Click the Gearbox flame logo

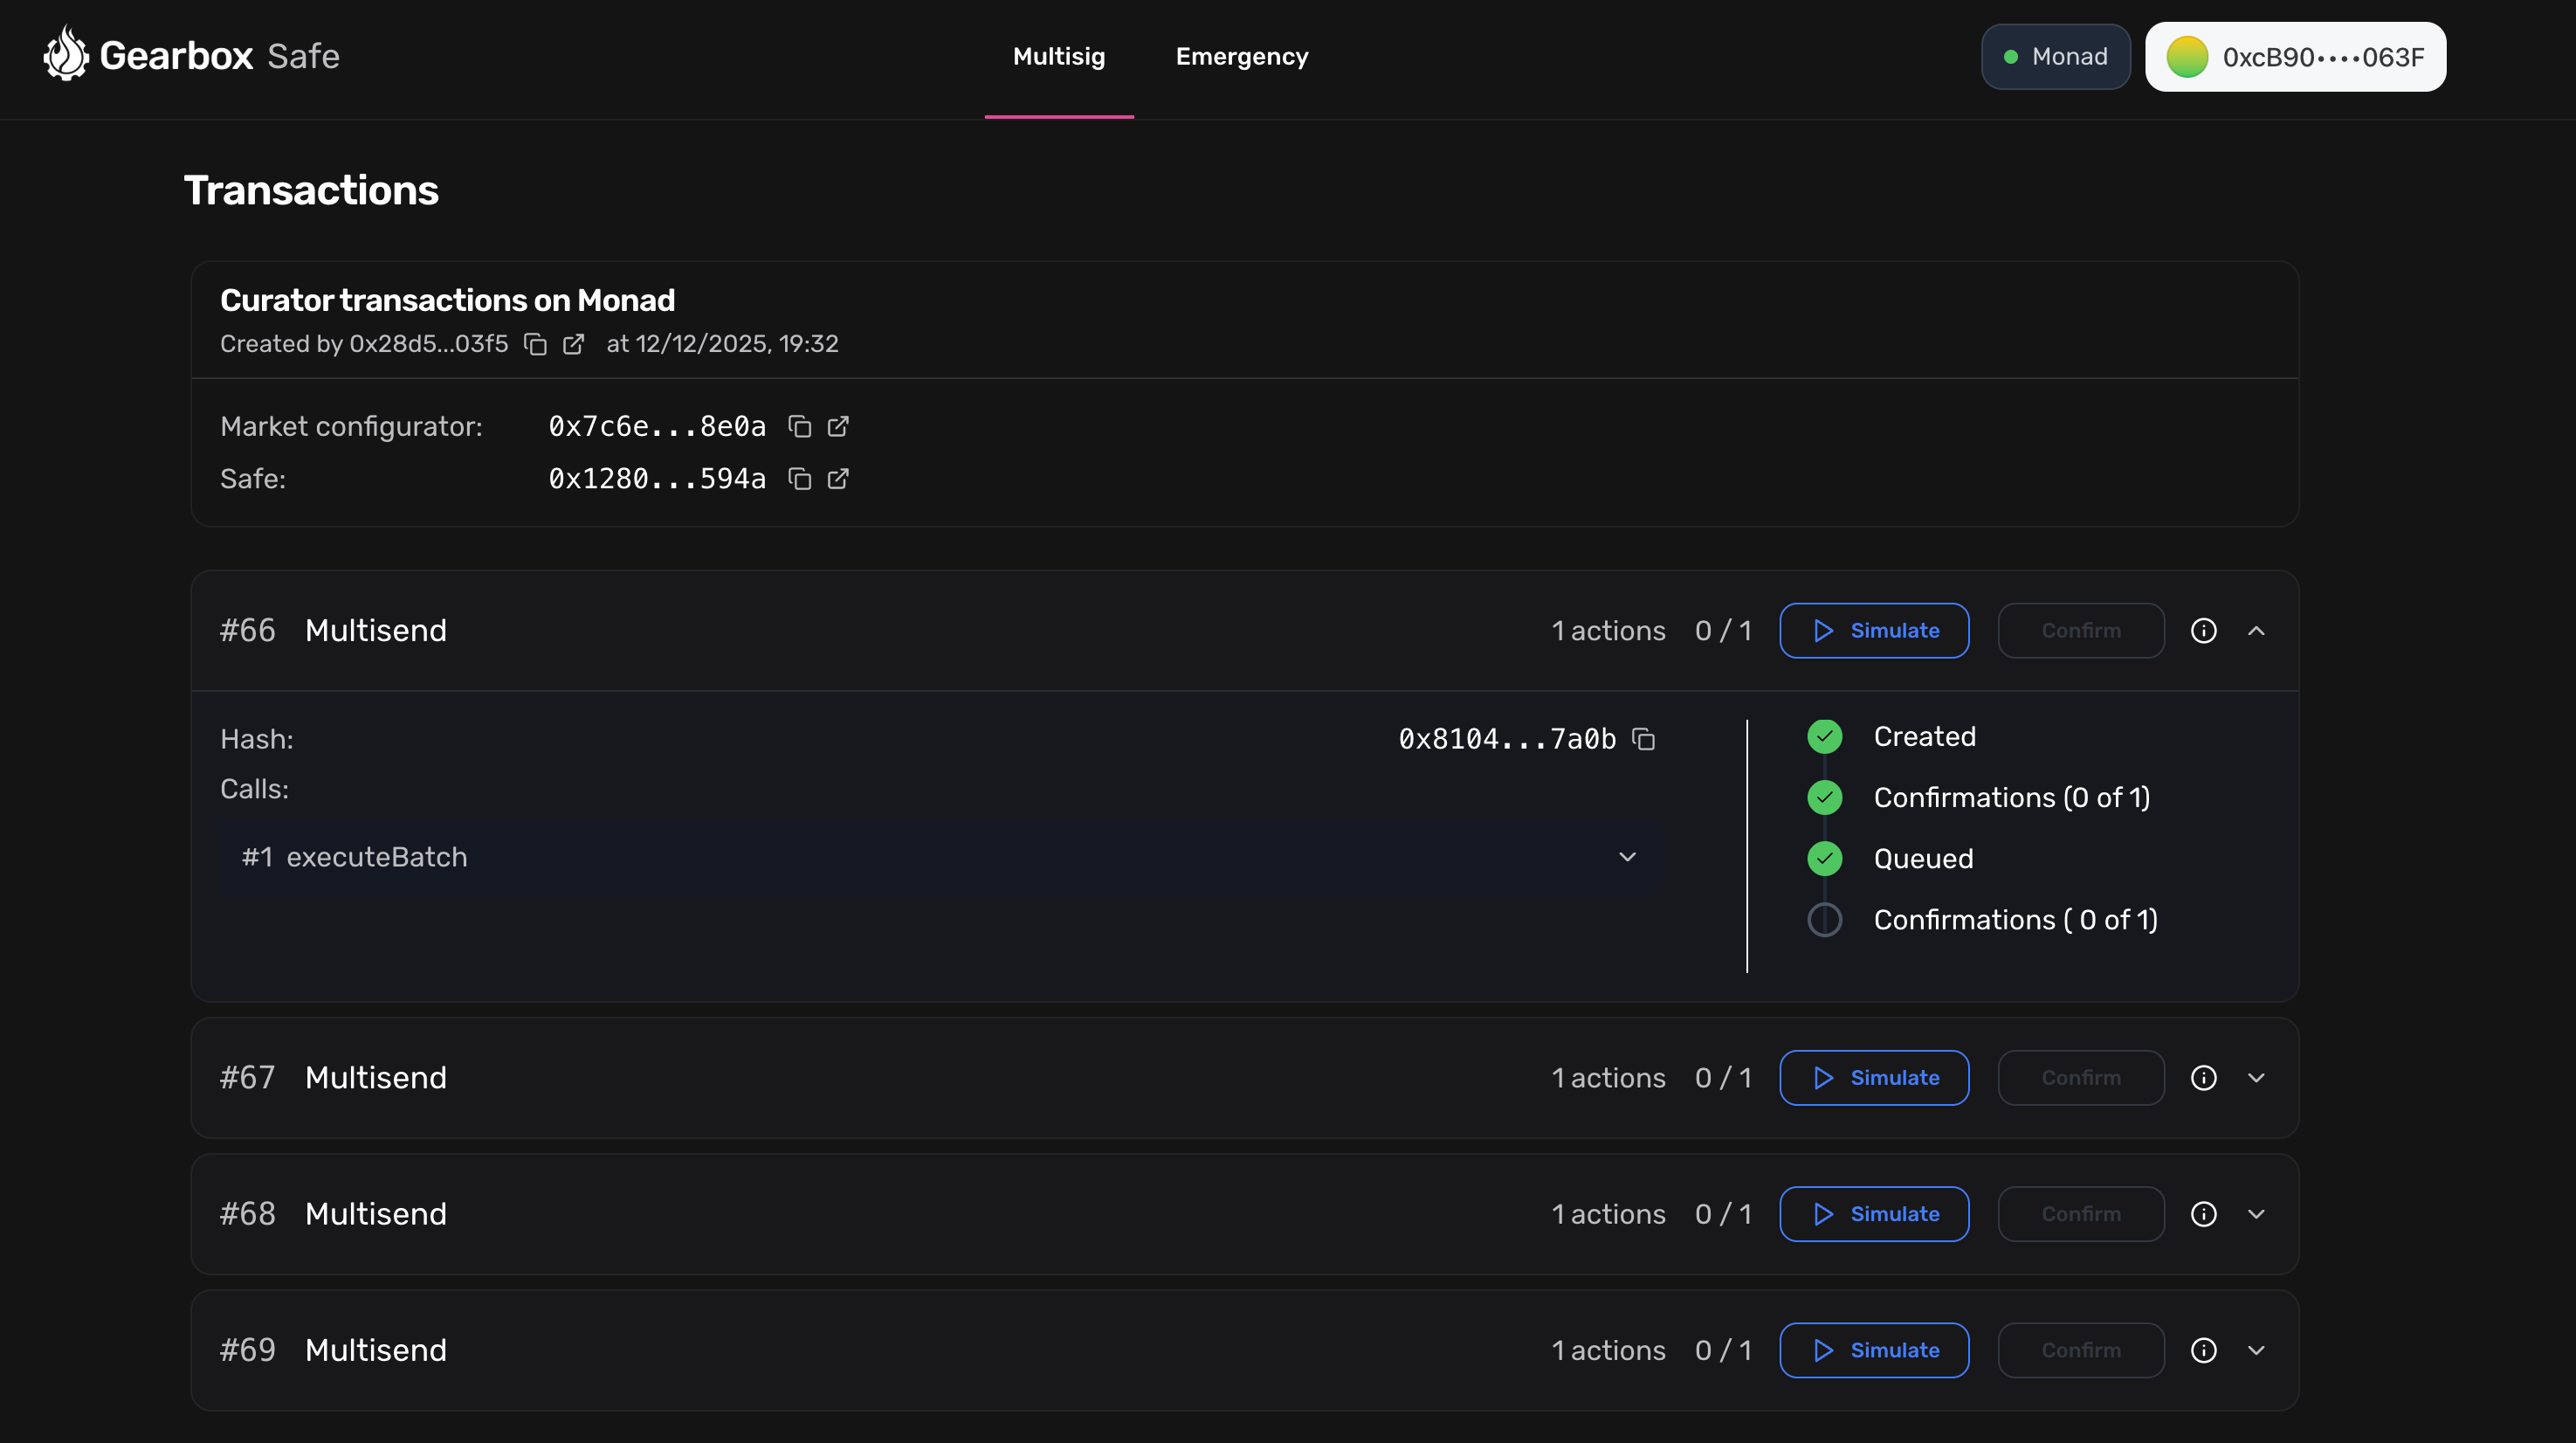click(66, 55)
